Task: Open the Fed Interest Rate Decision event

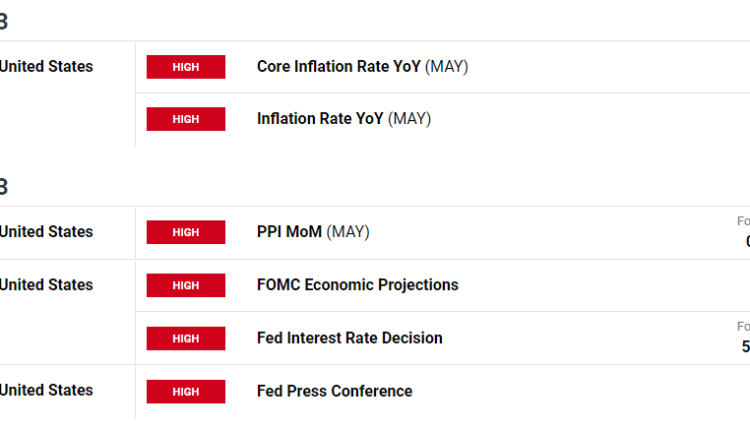Action: pyautogui.click(x=349, y=338)
